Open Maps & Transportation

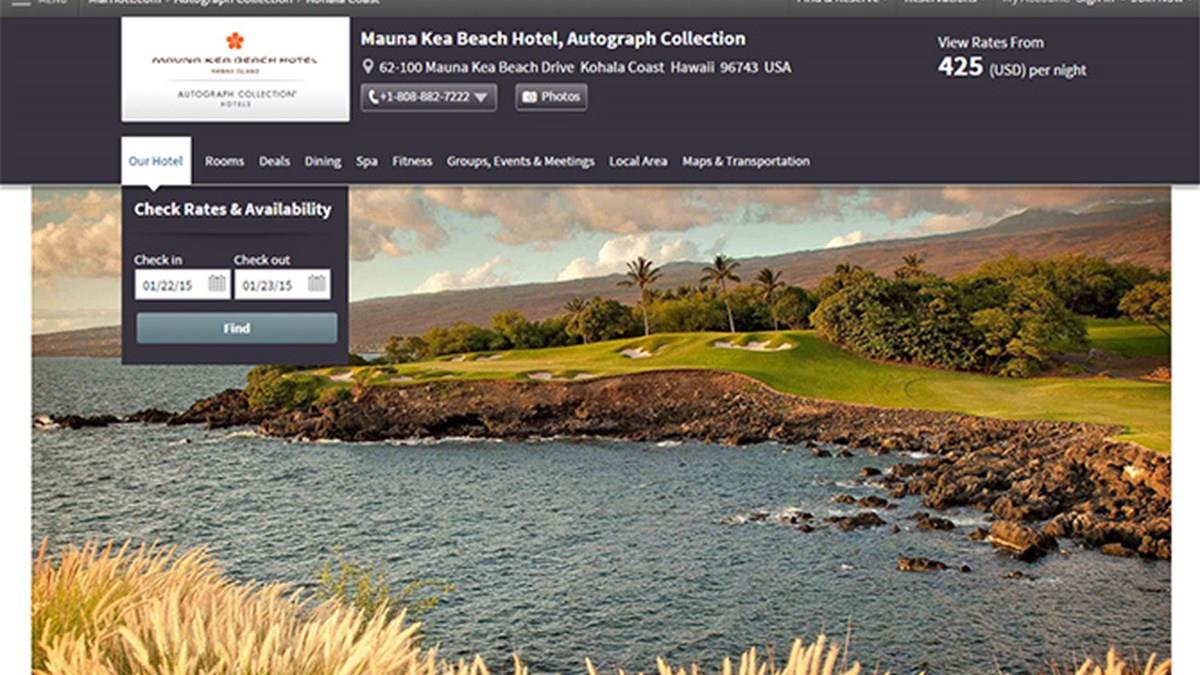click(x=746, y=161)
